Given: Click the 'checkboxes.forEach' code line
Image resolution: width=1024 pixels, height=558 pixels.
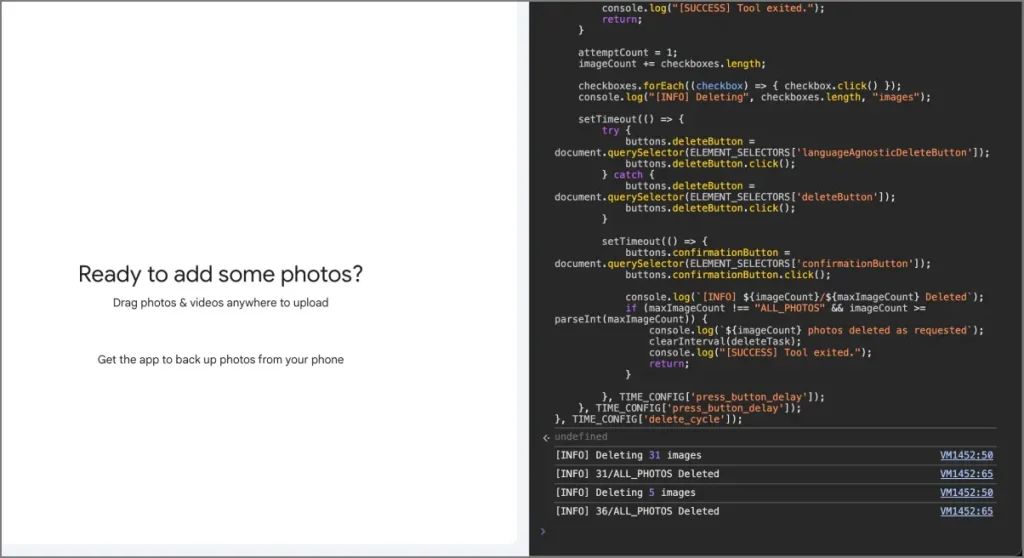Looking at the screenshot, I should click(739, 86).
